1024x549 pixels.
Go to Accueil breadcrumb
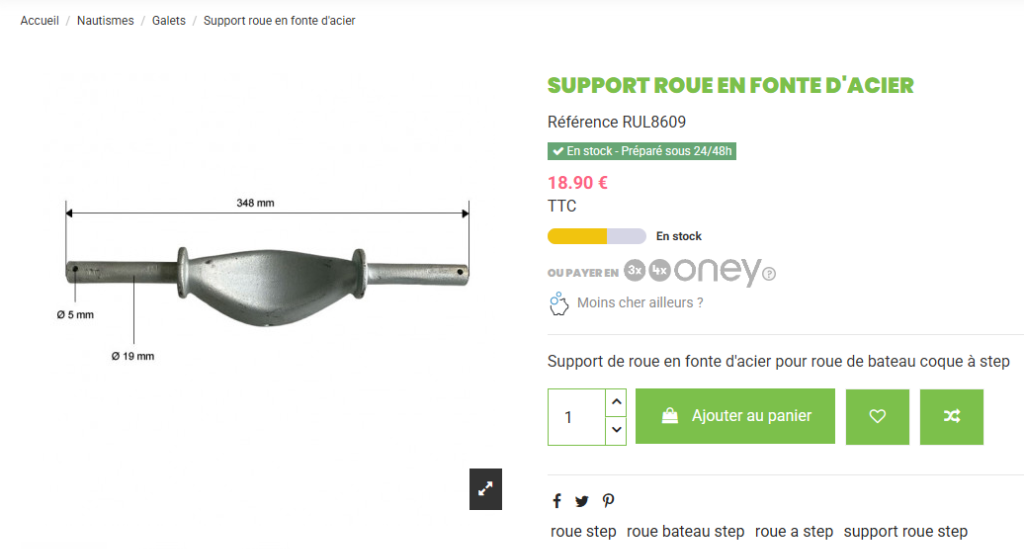tap(39, 21)
